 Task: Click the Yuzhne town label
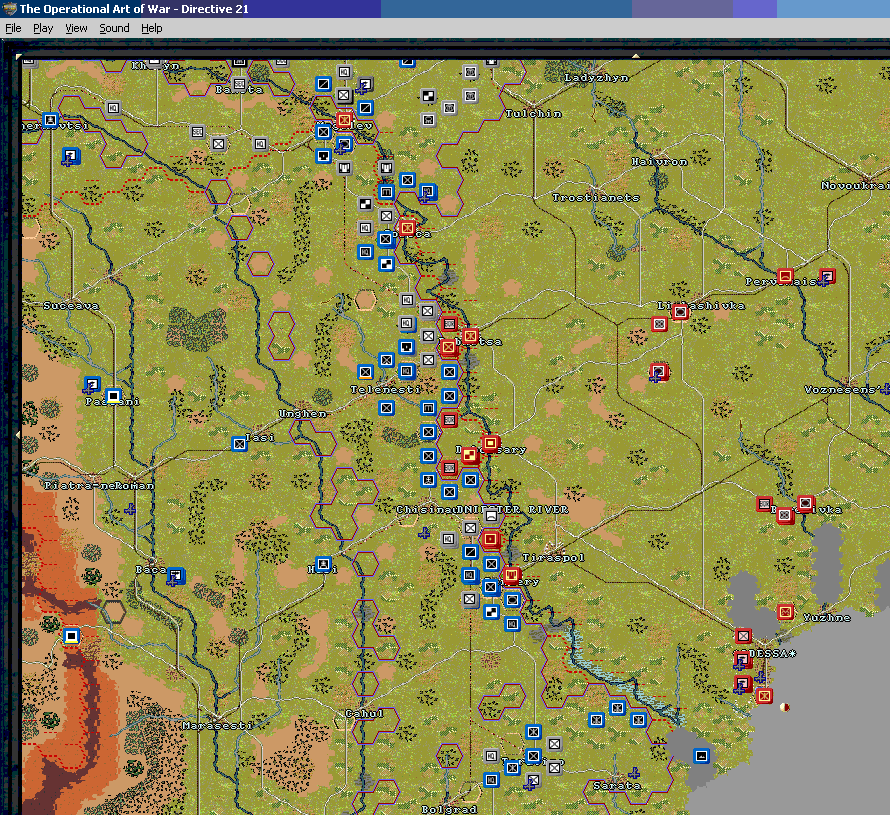(827, 617)
